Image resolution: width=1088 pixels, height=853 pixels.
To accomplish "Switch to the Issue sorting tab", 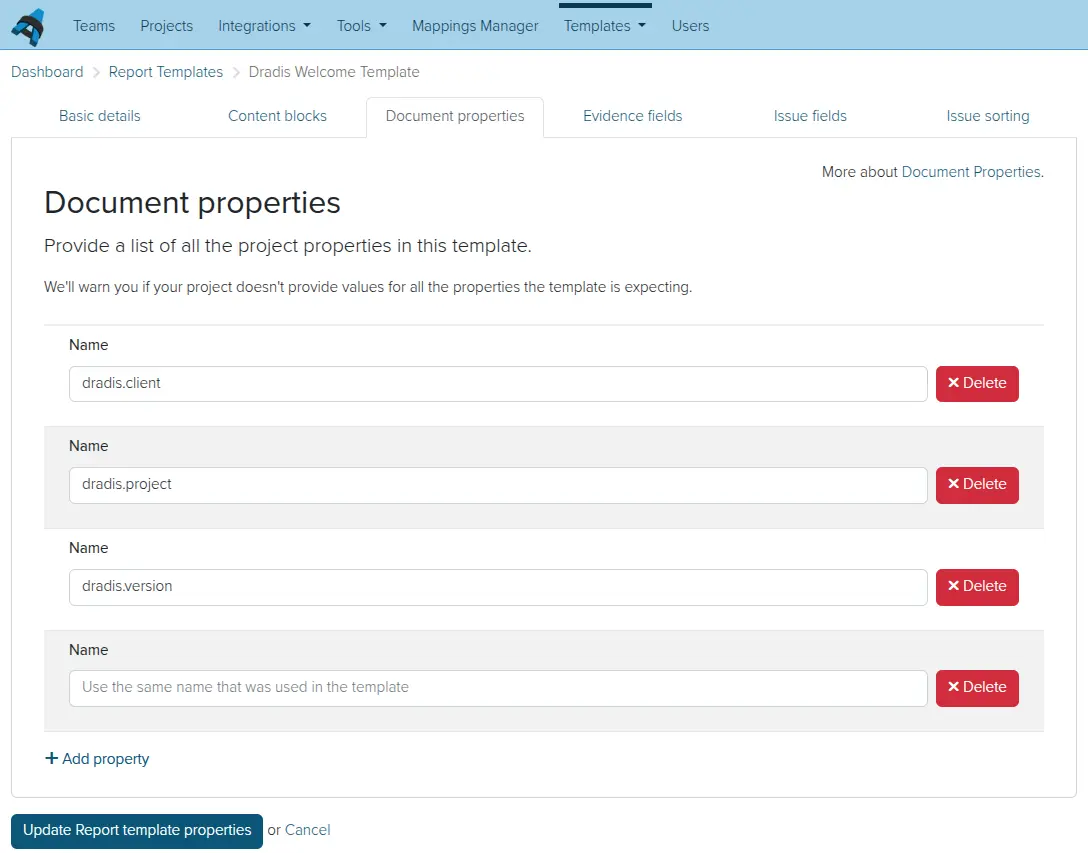I will point(988,117).
